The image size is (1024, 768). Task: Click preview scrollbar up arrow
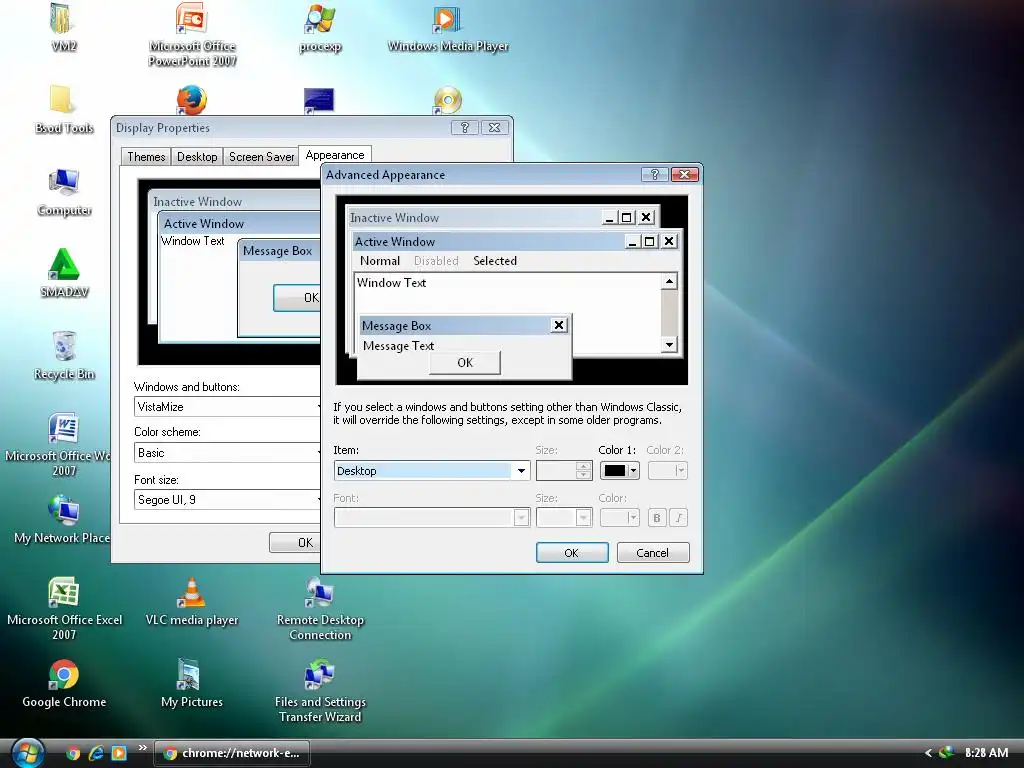[x=669, y=281]
